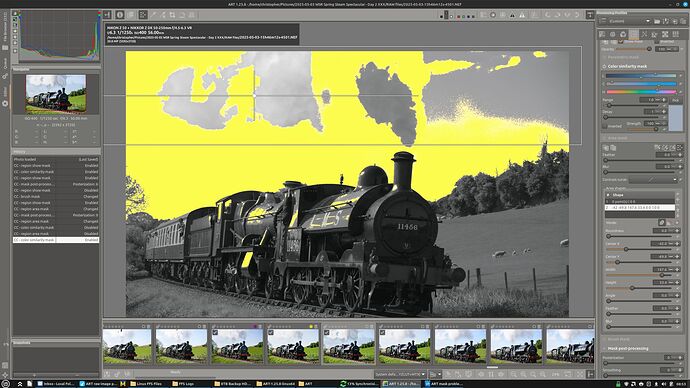Click the image info 'i' toolbar icon

tap(120, 15)
